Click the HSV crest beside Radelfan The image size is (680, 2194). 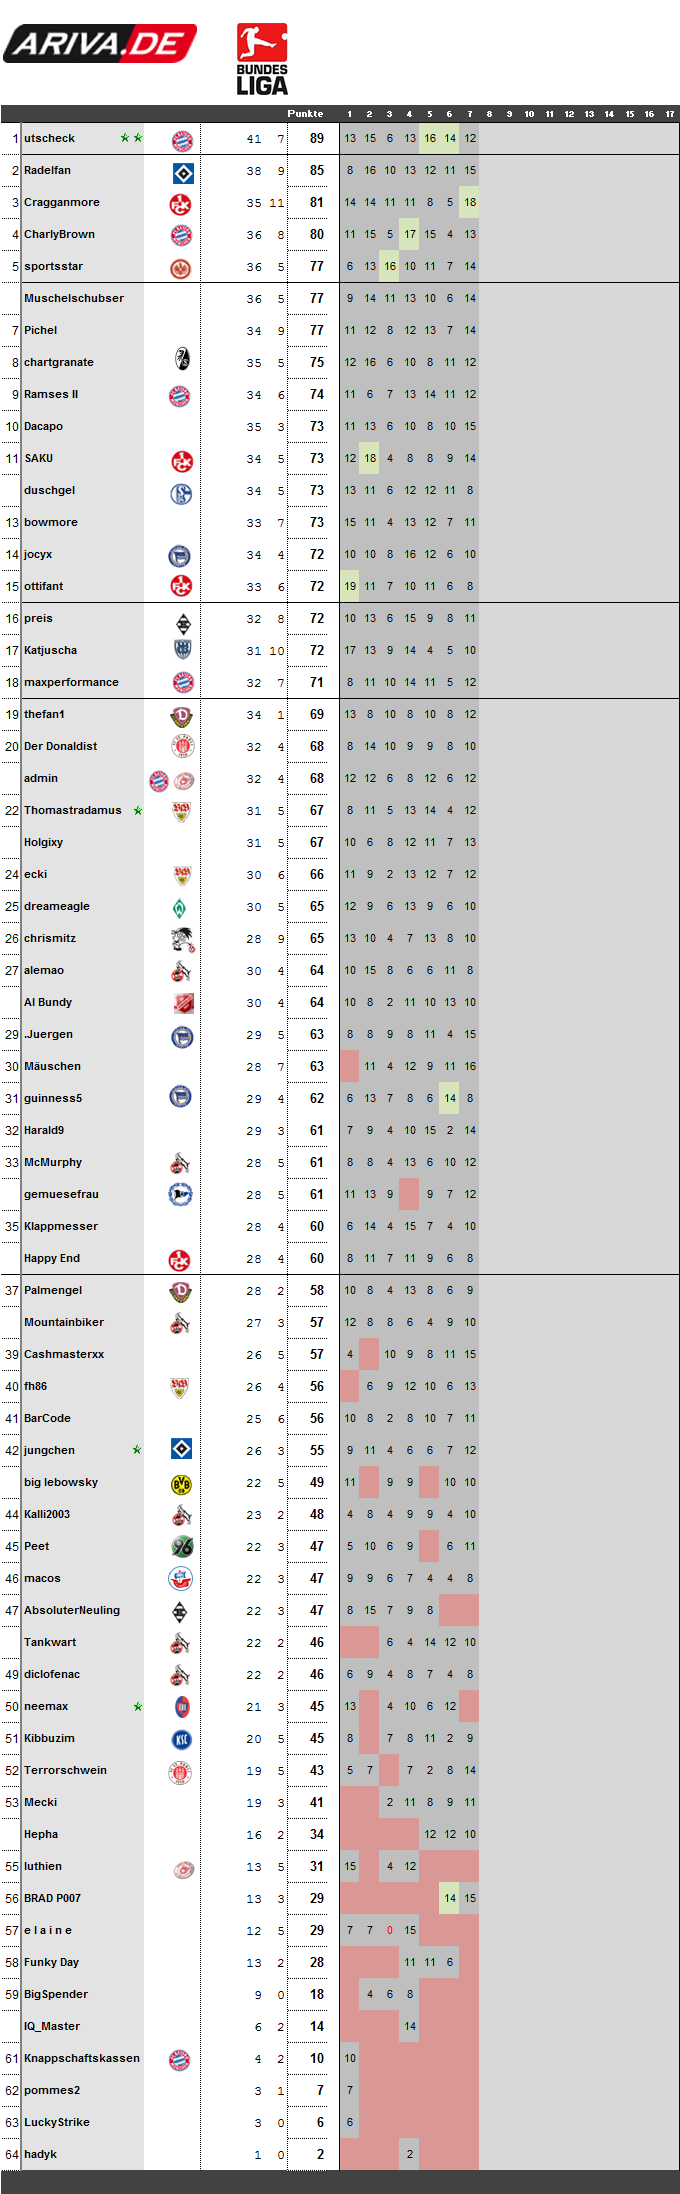tap(183, 172)
